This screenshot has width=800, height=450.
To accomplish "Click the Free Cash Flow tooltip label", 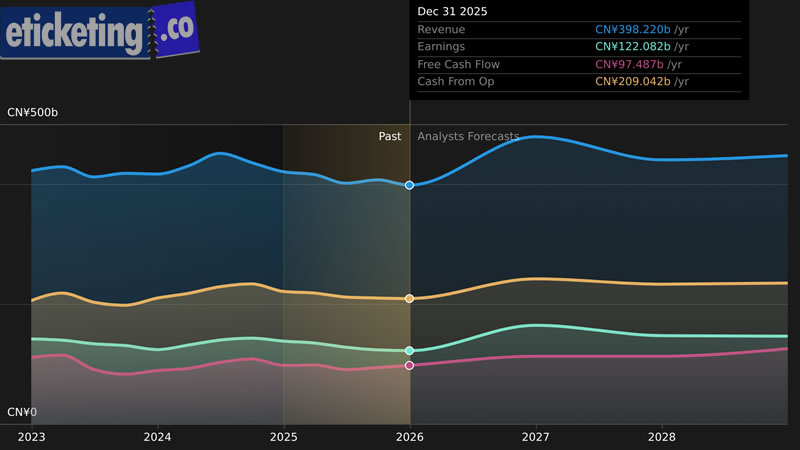I will [459, 64].
